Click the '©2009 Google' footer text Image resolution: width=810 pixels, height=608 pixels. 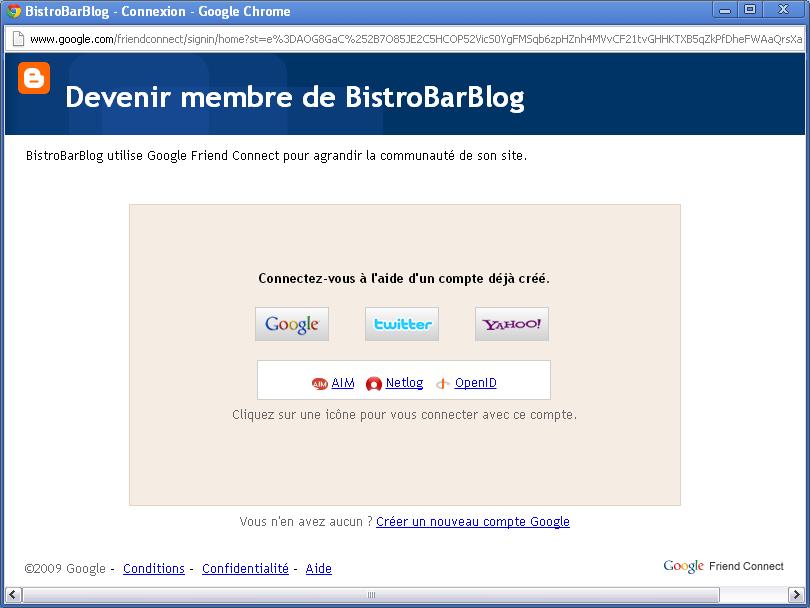click(65, 569)
